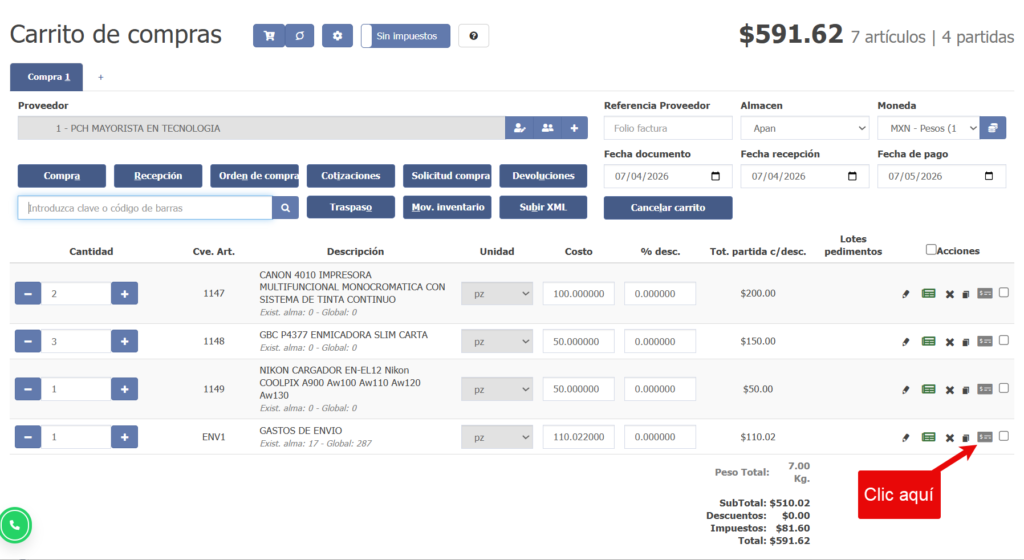Check the Acciones select-all checkbox
Image resolution: width=1024 pixels, height=560 pixels.
pyautogui.click(x=932, y=250)
